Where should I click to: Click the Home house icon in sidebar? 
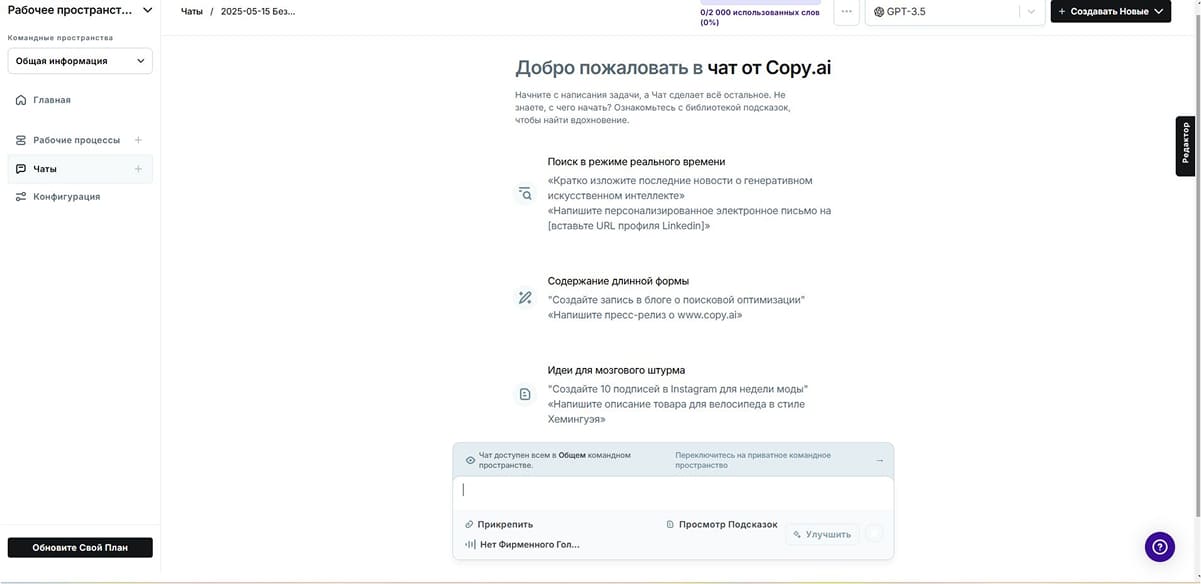[x=21, y=100]
